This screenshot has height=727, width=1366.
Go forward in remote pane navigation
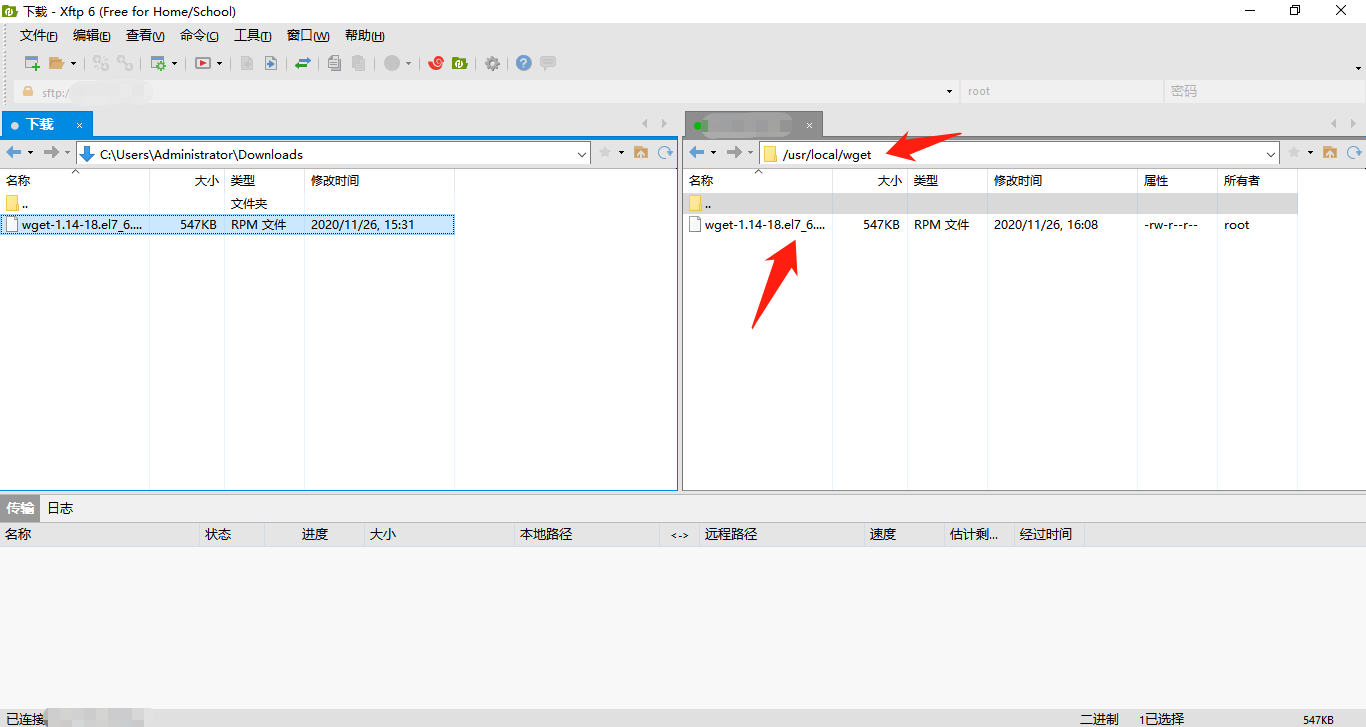734,153
